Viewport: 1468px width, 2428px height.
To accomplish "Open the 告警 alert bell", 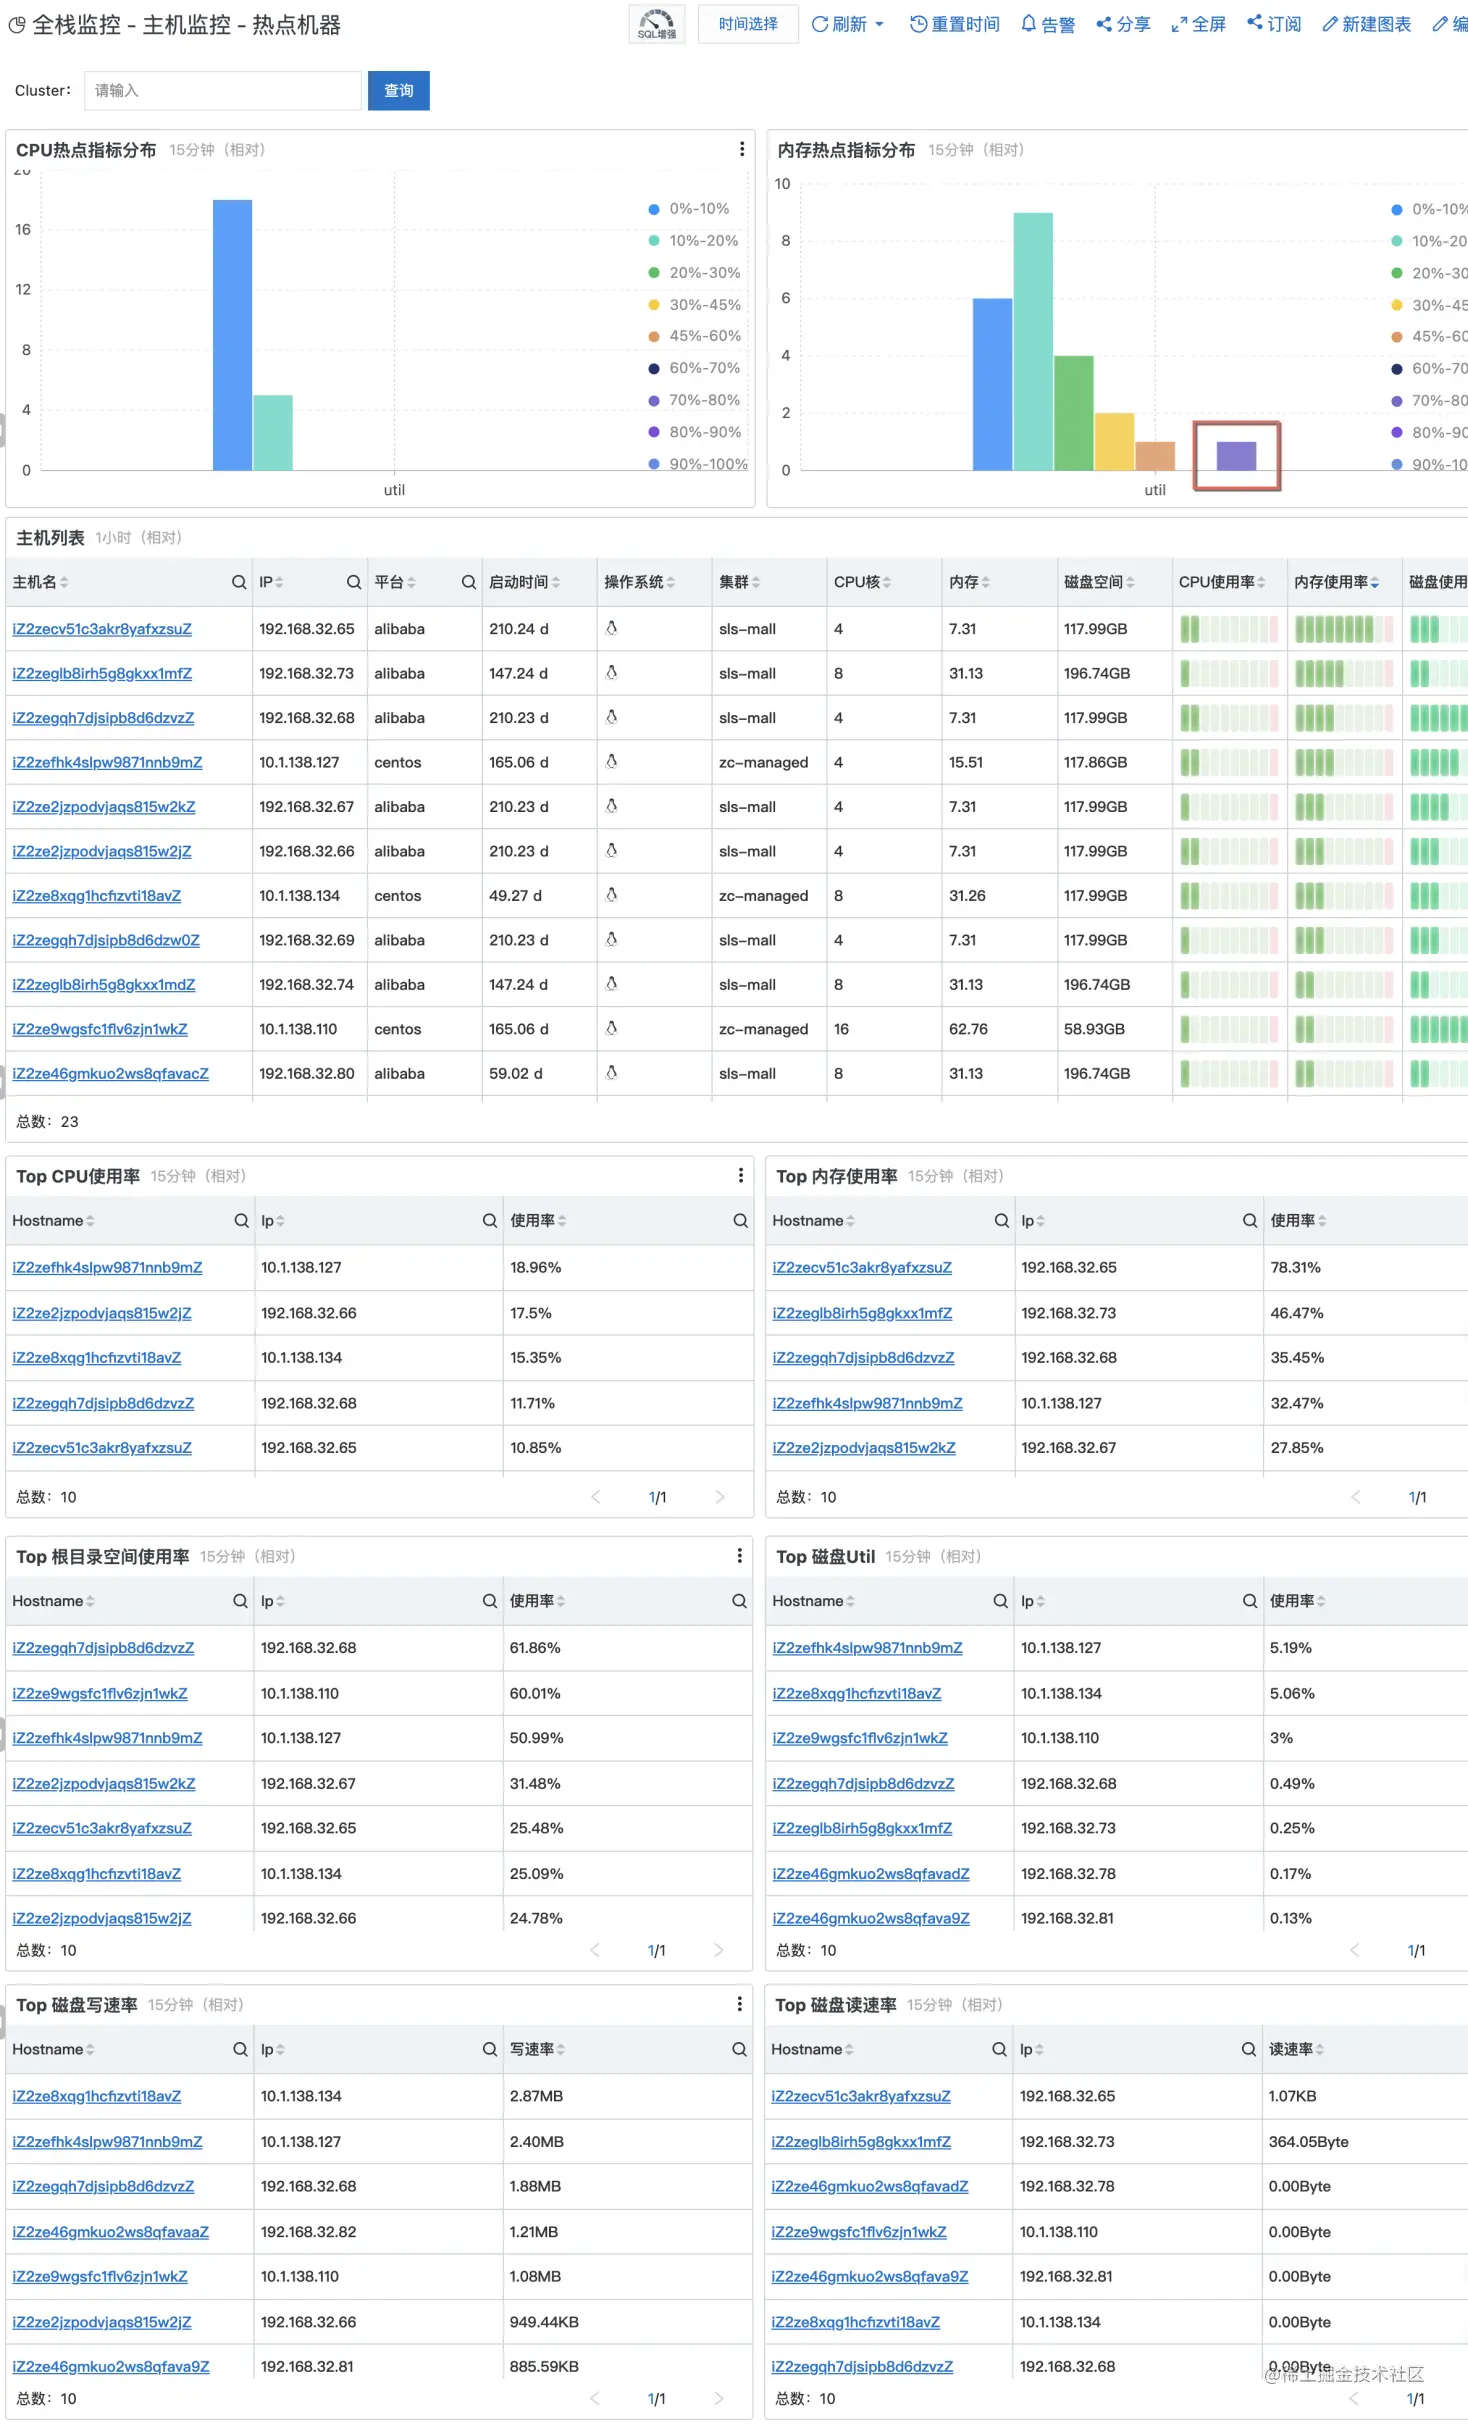I will pos(1048,24).
